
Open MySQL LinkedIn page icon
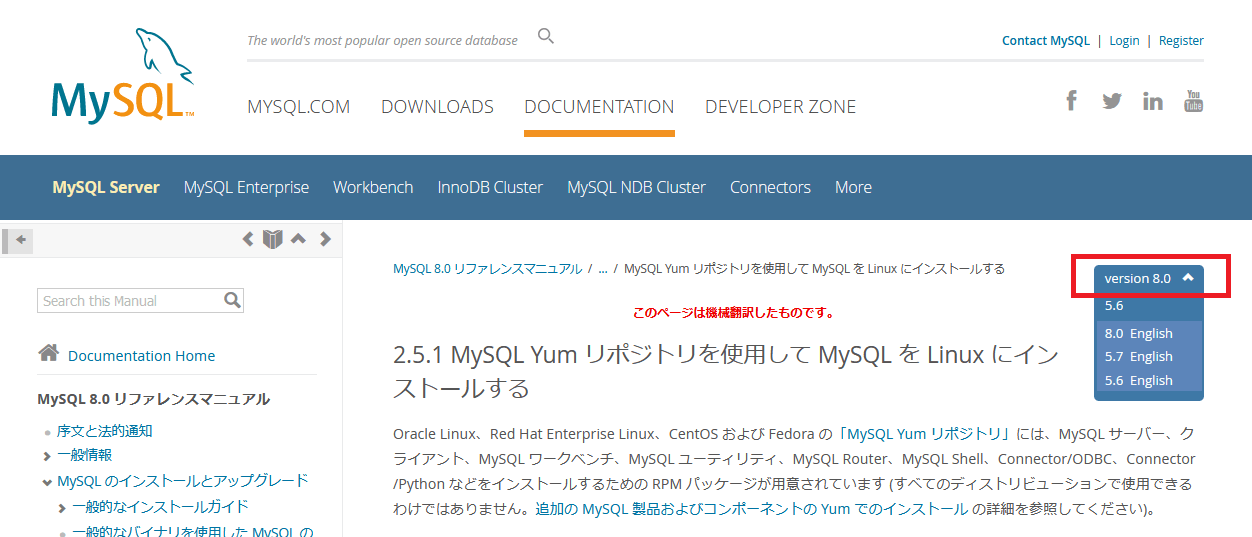(1153, 101)
